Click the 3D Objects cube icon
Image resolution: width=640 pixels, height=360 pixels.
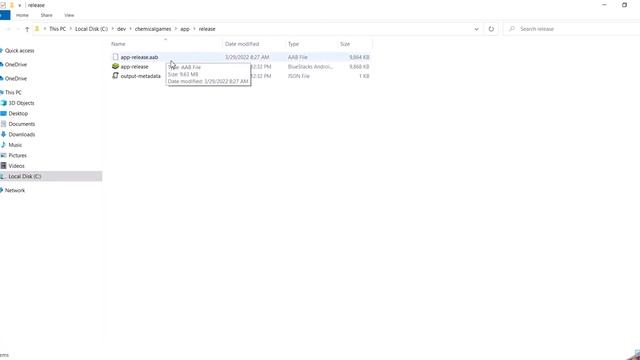pos(4,103)
